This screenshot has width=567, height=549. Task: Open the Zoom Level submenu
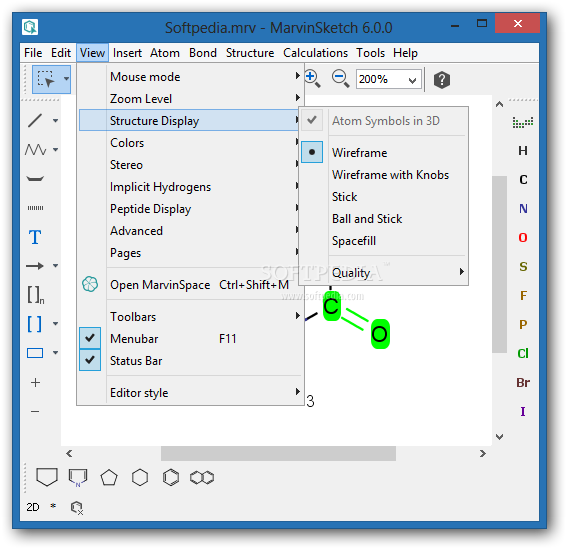point(191,99)
